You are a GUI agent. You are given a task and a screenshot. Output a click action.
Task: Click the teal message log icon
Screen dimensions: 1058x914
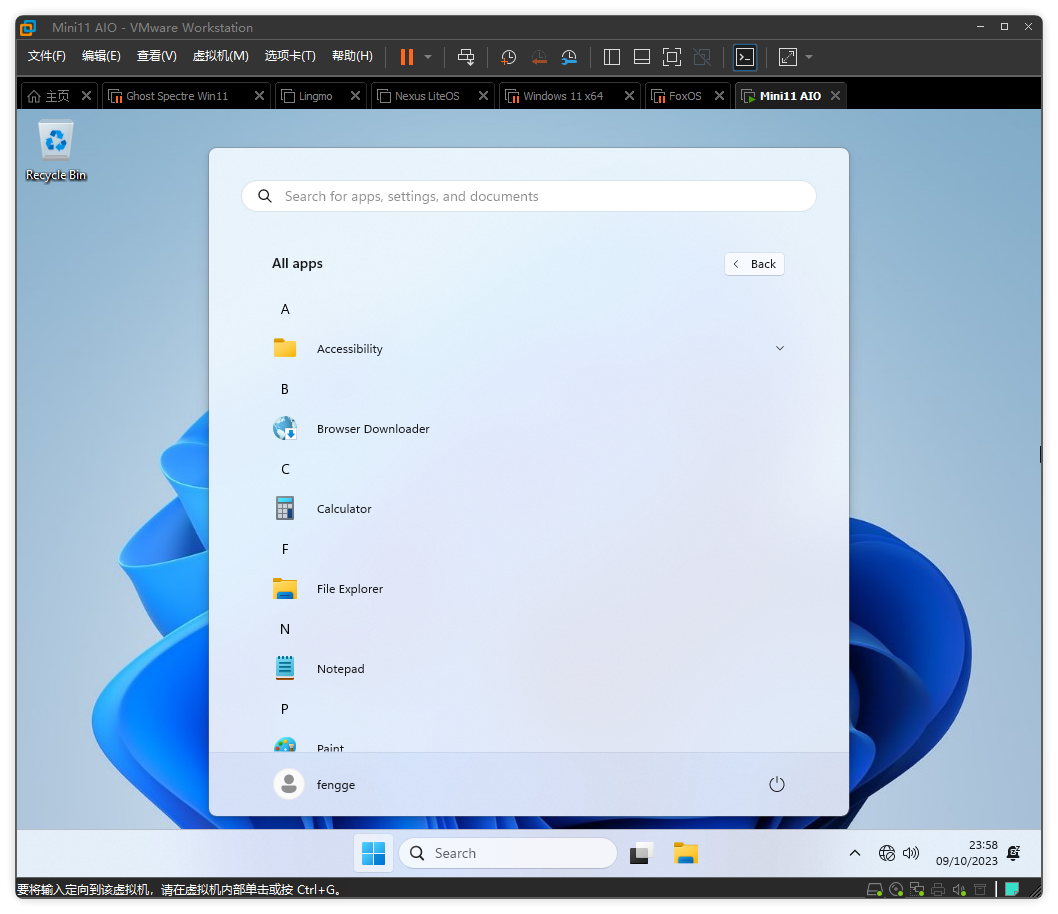1011,889
